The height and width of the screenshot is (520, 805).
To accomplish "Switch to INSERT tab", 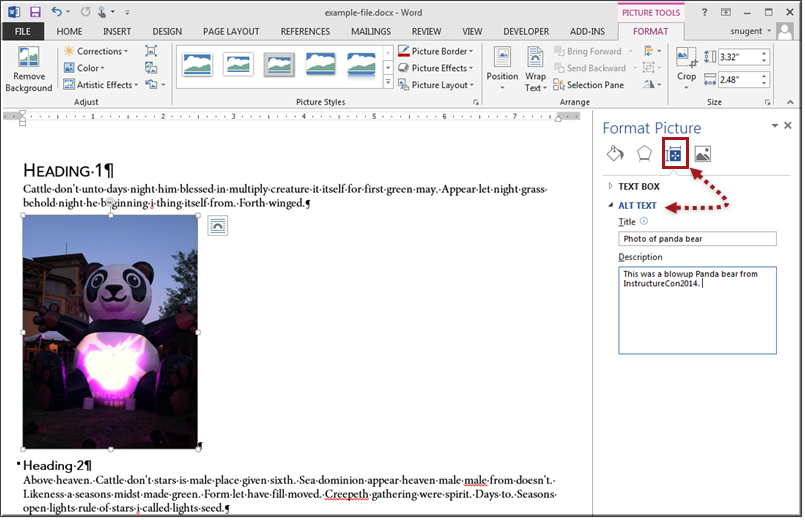I will (x=117, y=31).
